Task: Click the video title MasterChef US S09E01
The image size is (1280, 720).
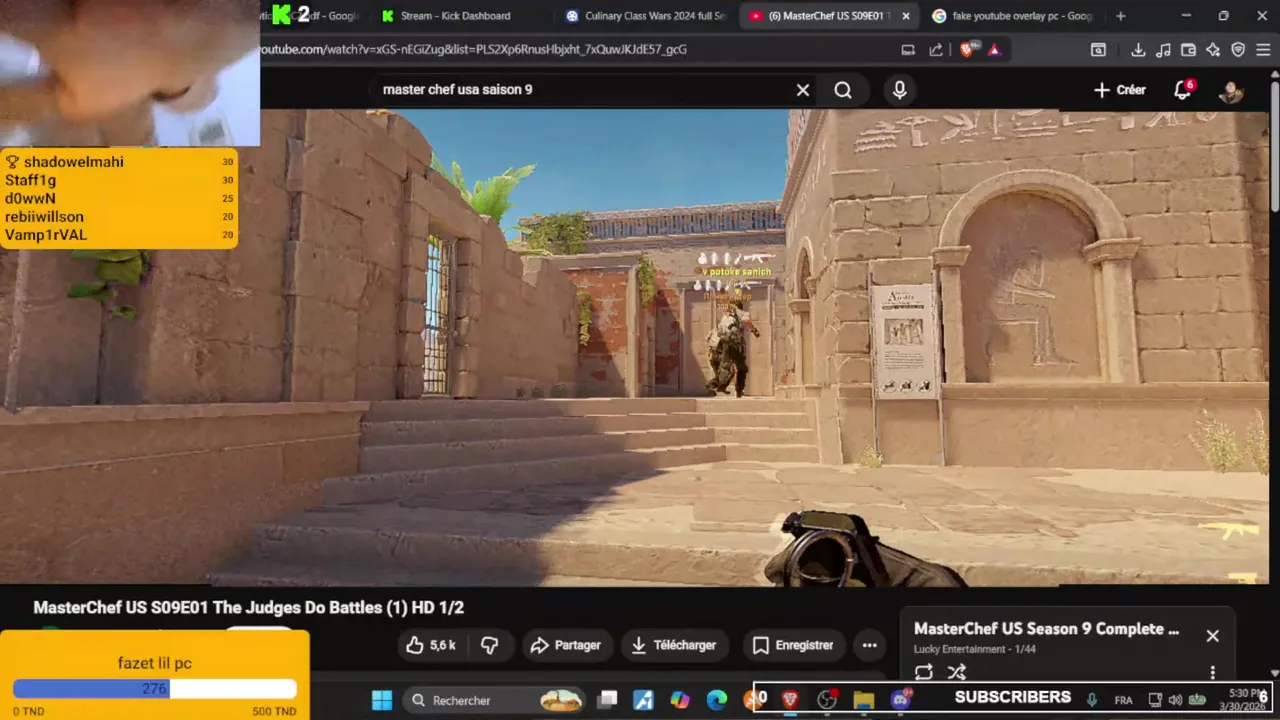Action: [248, 607]
